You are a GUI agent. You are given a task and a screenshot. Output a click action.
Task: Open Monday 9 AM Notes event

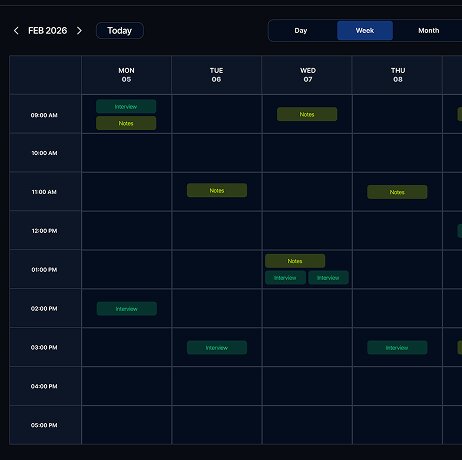126,123
